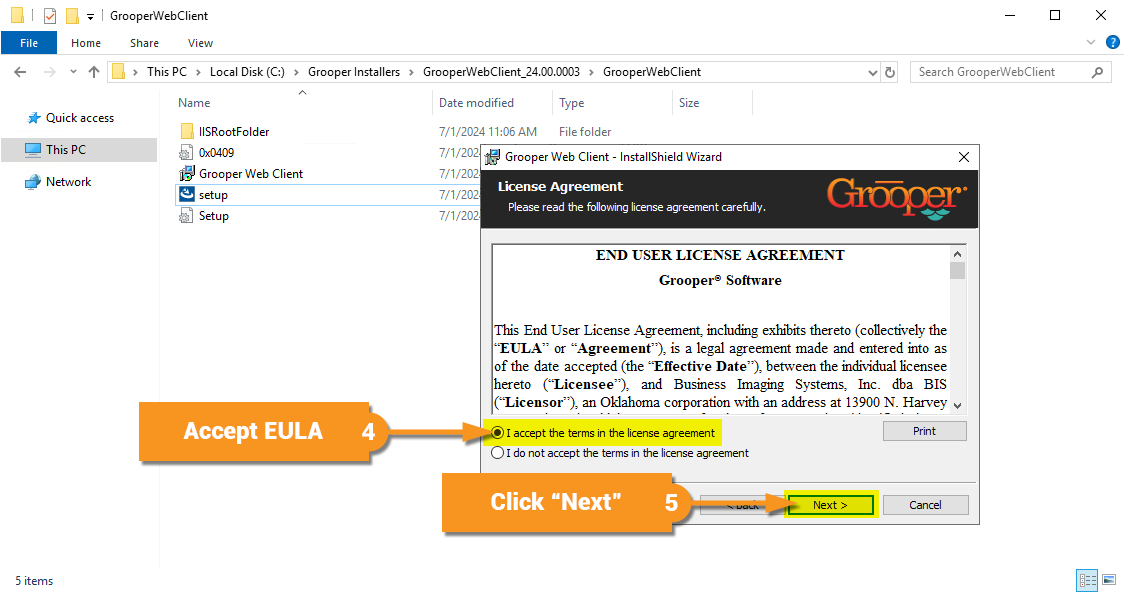This screenshot has height=593, width=1125.
Task: Select the Grooper Web Client file name
Action: [251, 174]
